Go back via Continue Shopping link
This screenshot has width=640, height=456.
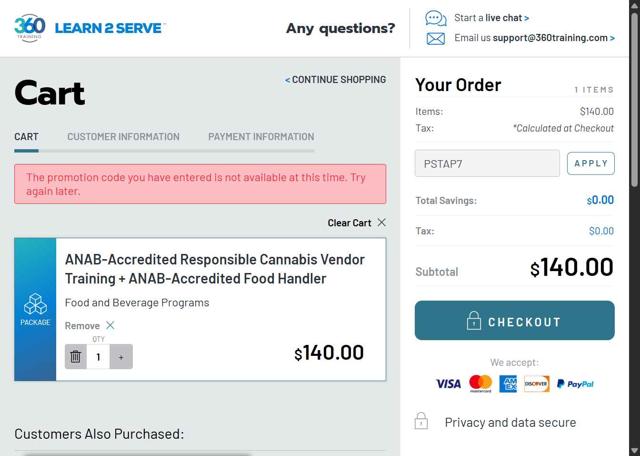tap(336, 80)
